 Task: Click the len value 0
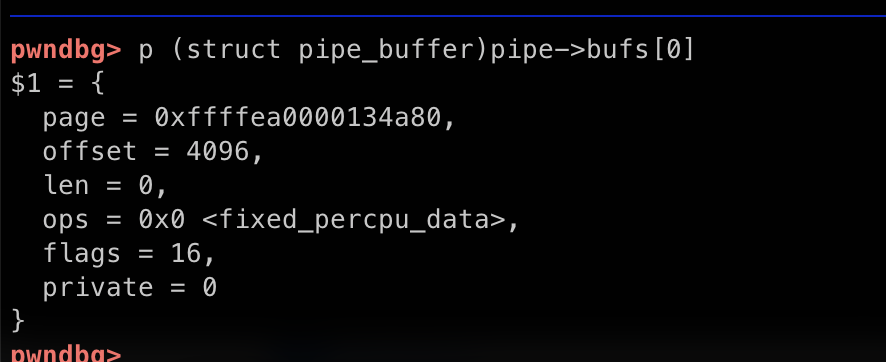pos(146,186)
